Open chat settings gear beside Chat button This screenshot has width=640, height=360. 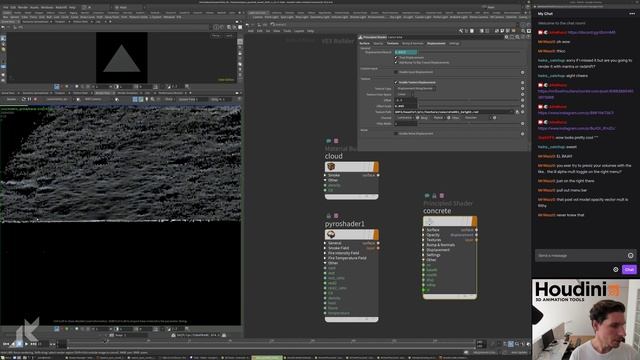pos(616,269)
